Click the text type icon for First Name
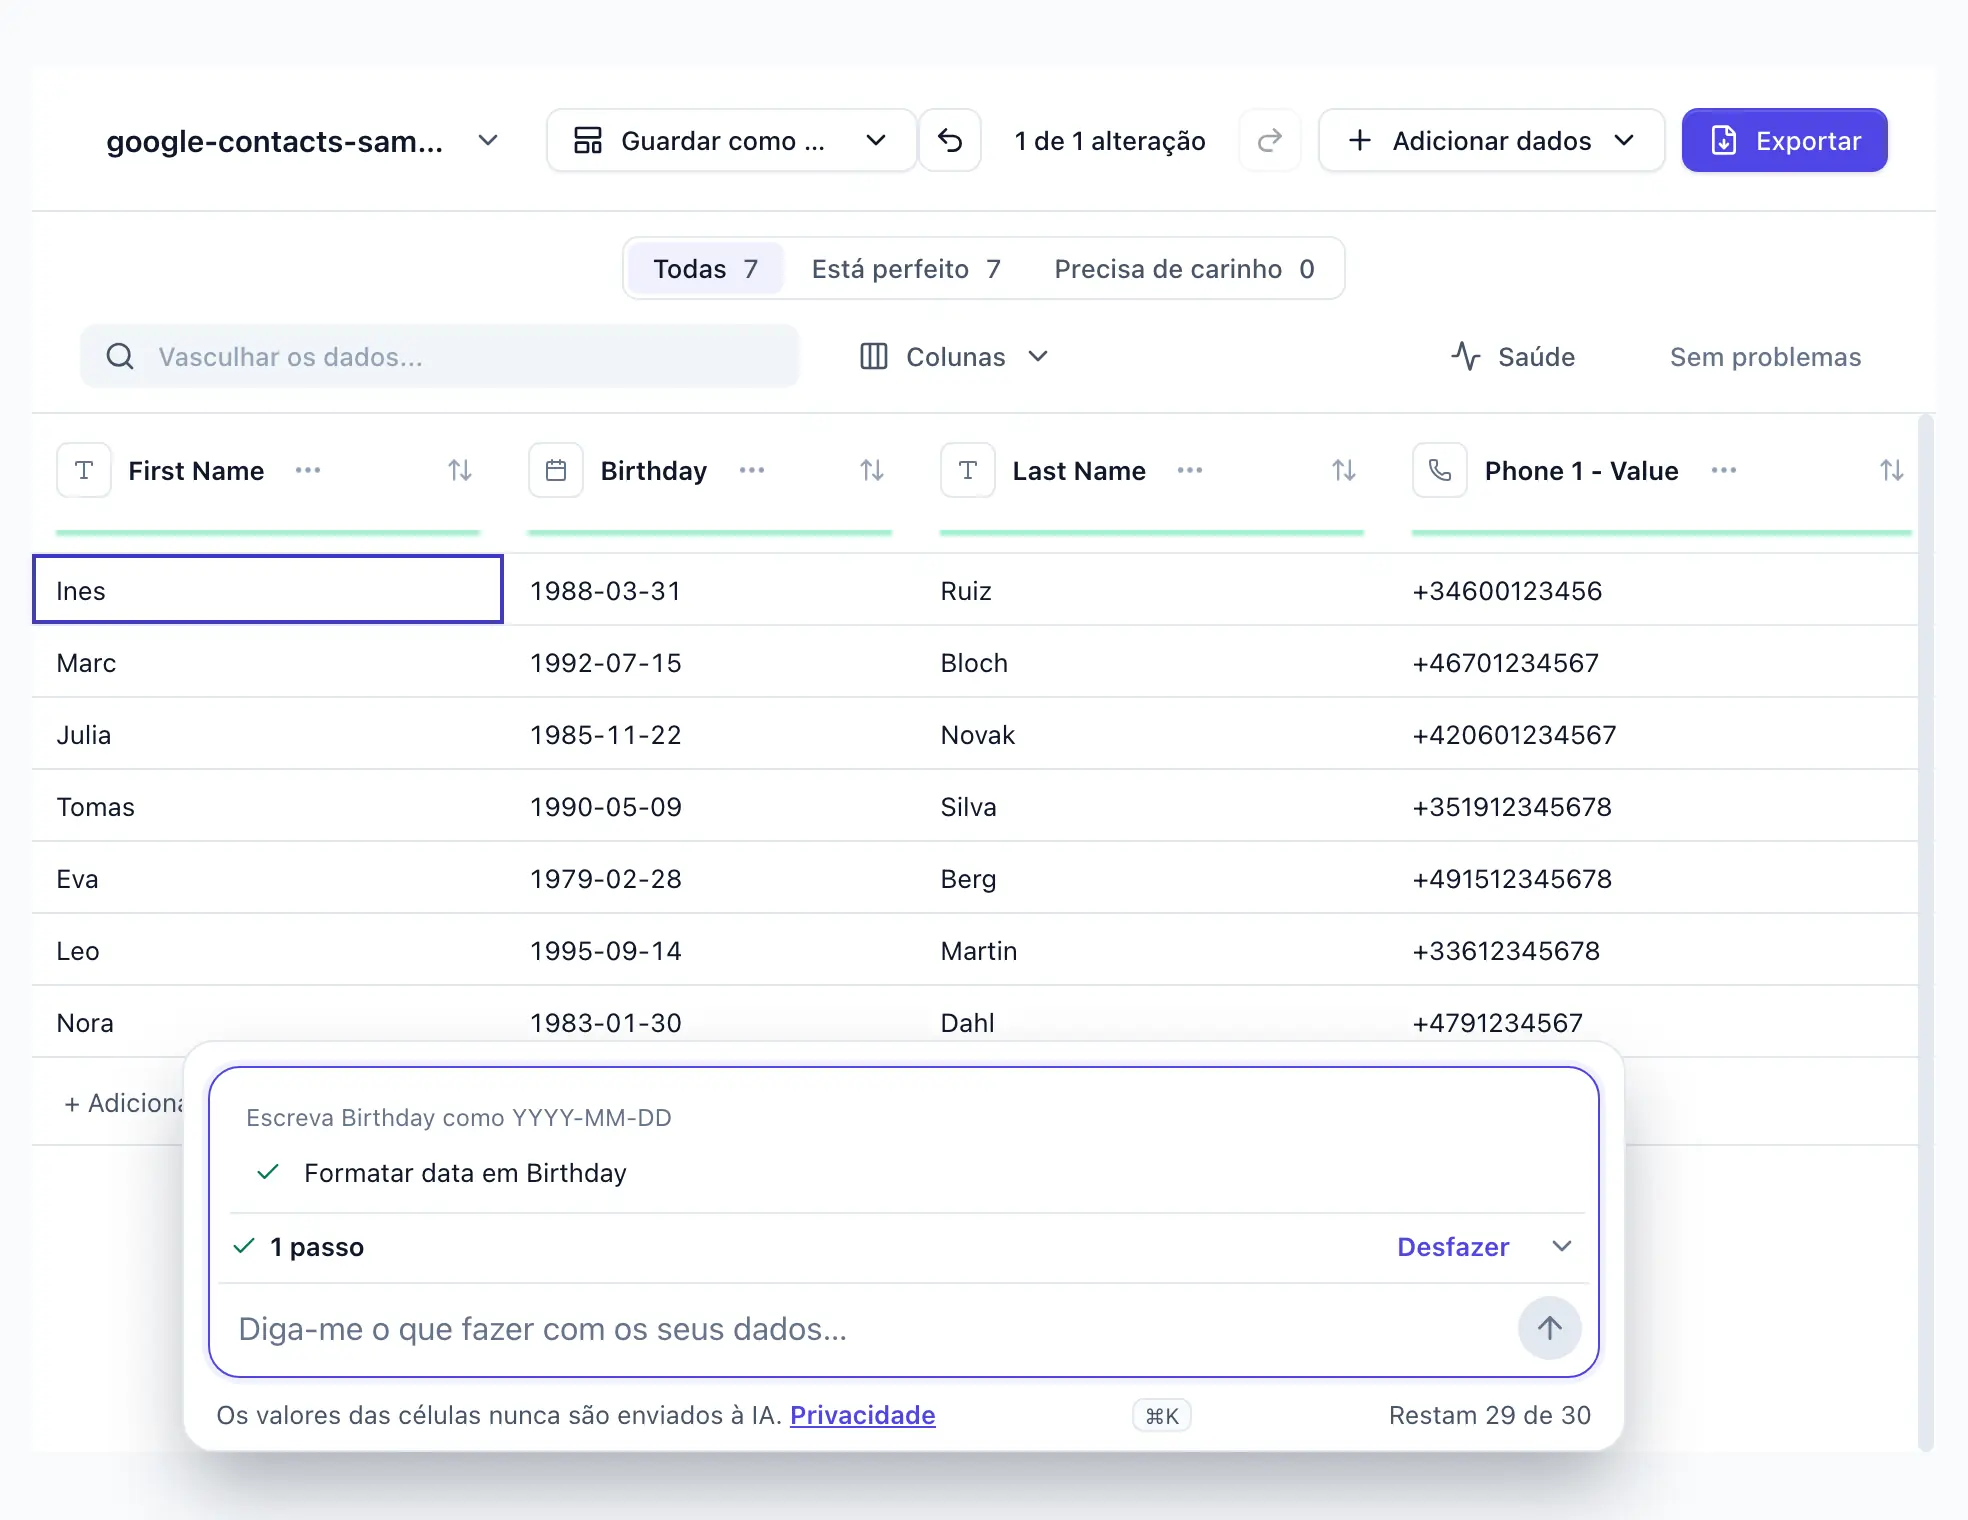 click(x=84, y=470)
